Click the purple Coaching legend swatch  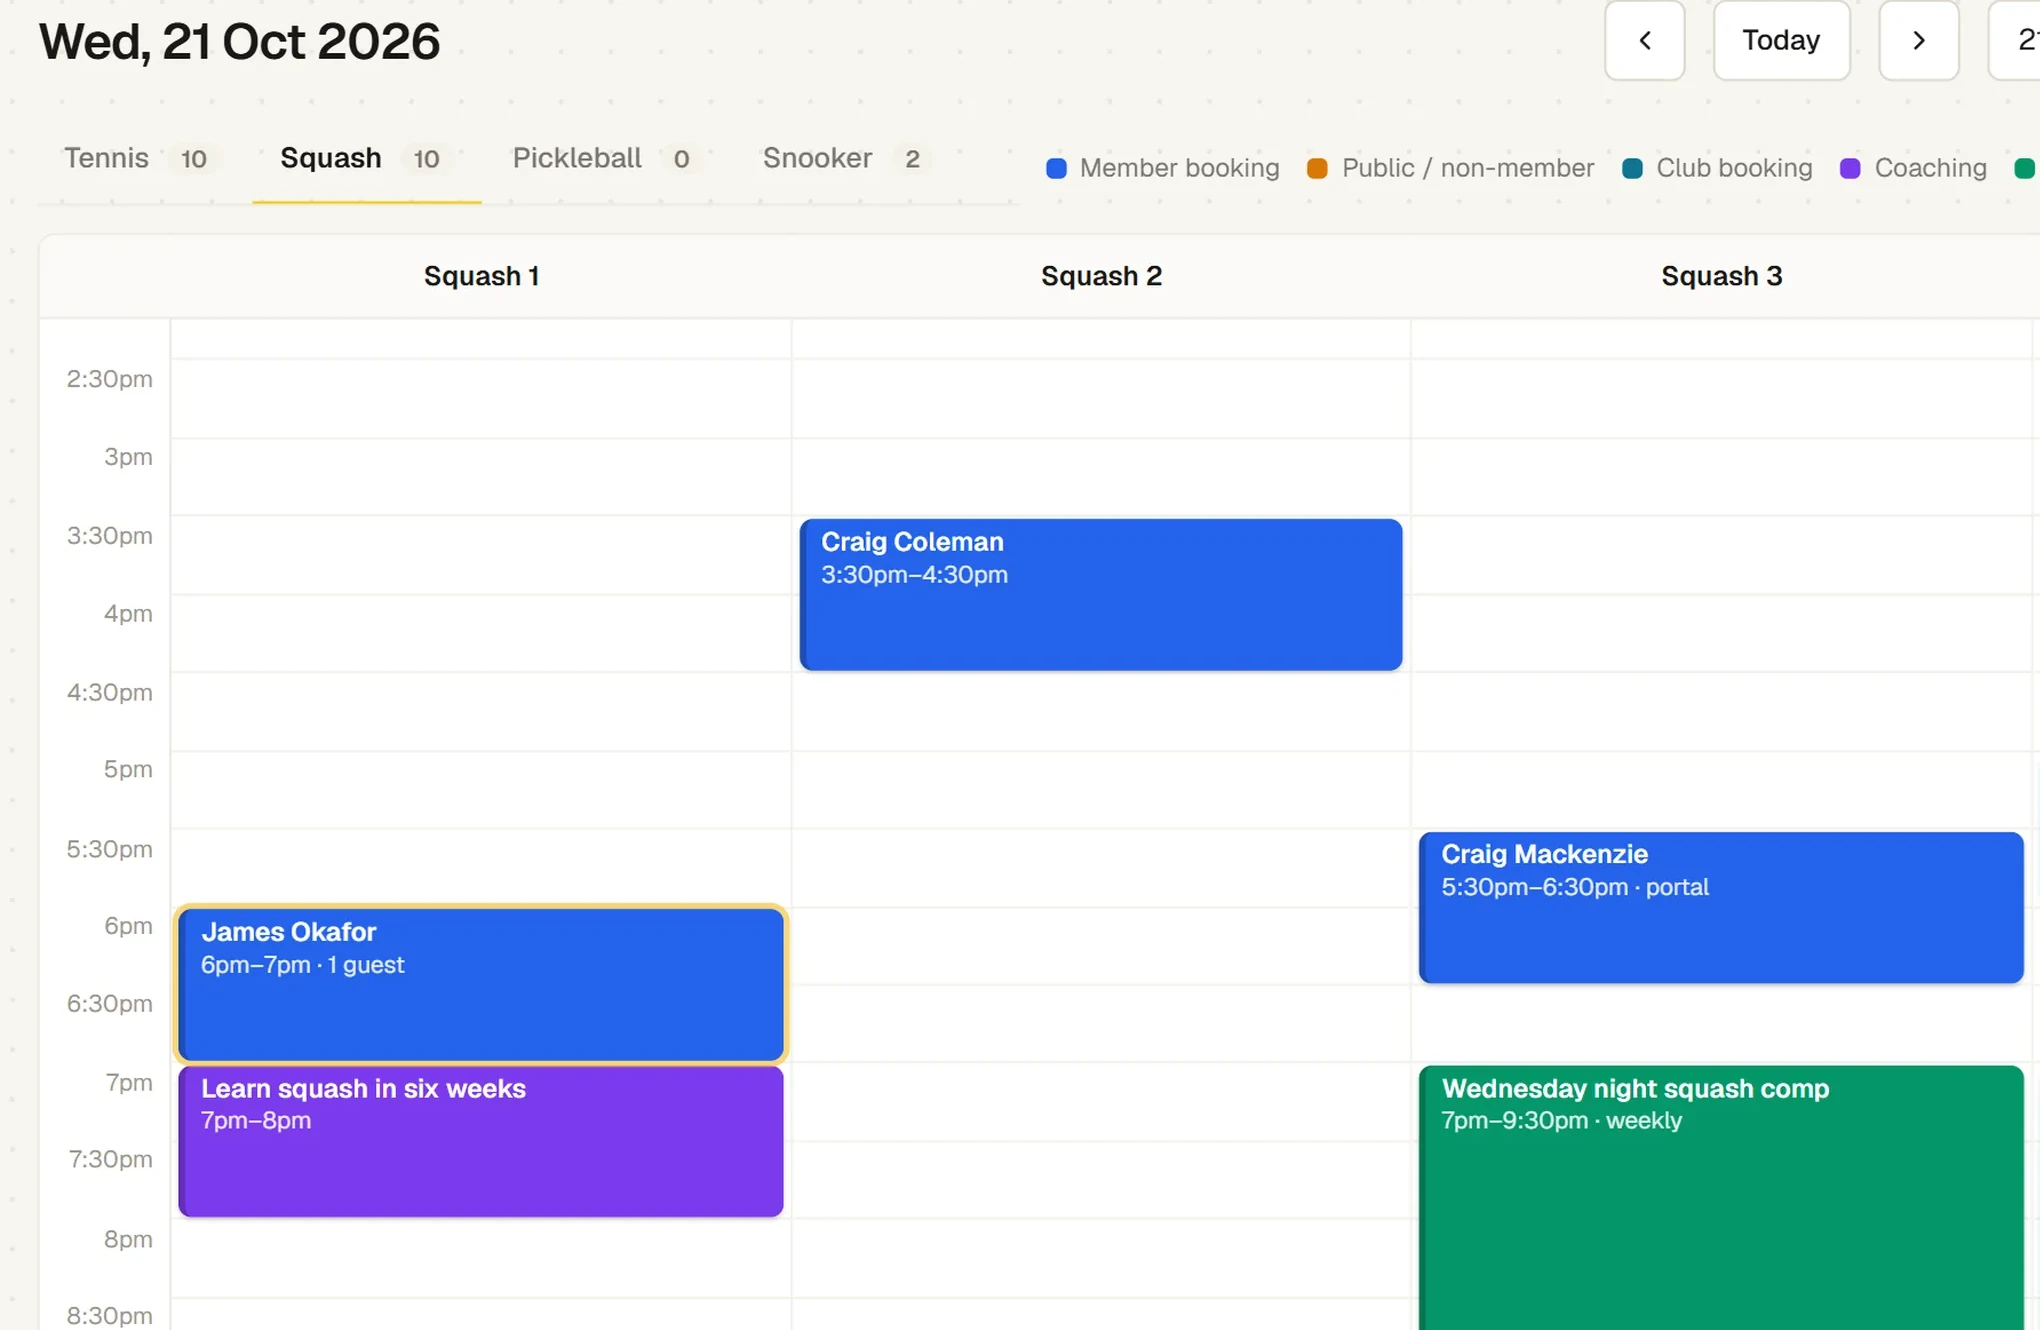tap(1850, 168)
